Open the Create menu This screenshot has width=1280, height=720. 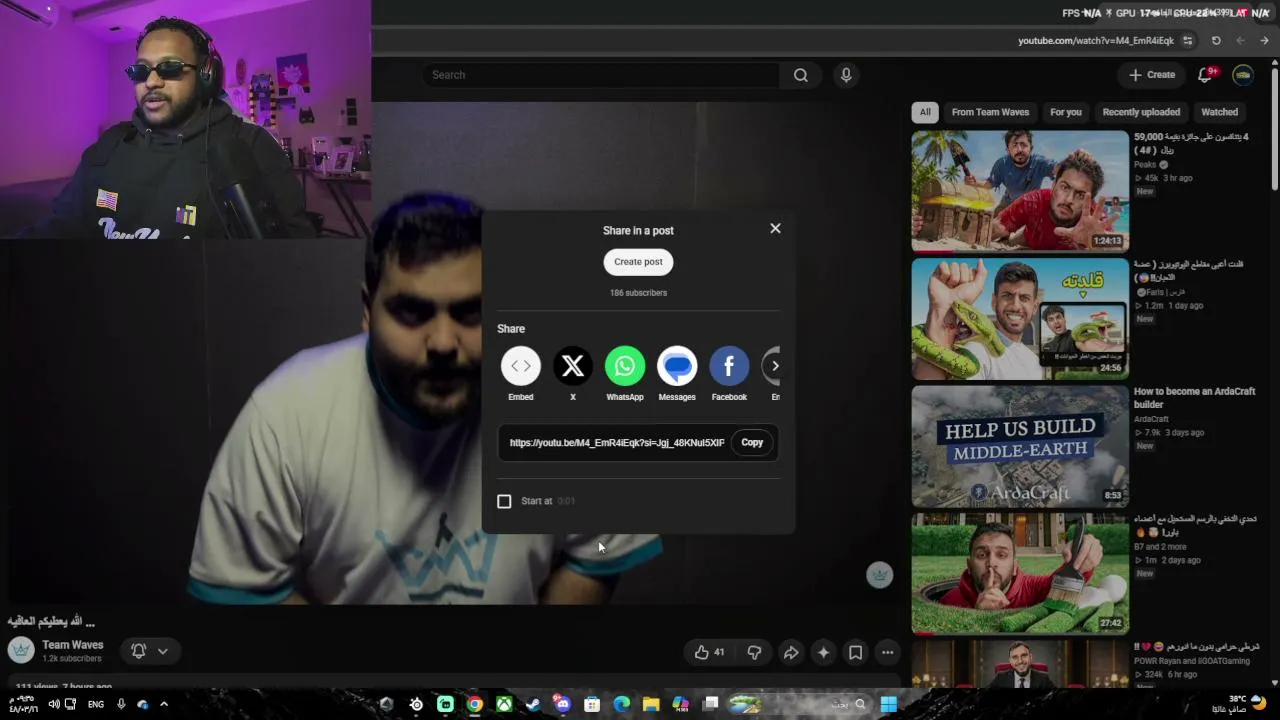[1152, 75]
